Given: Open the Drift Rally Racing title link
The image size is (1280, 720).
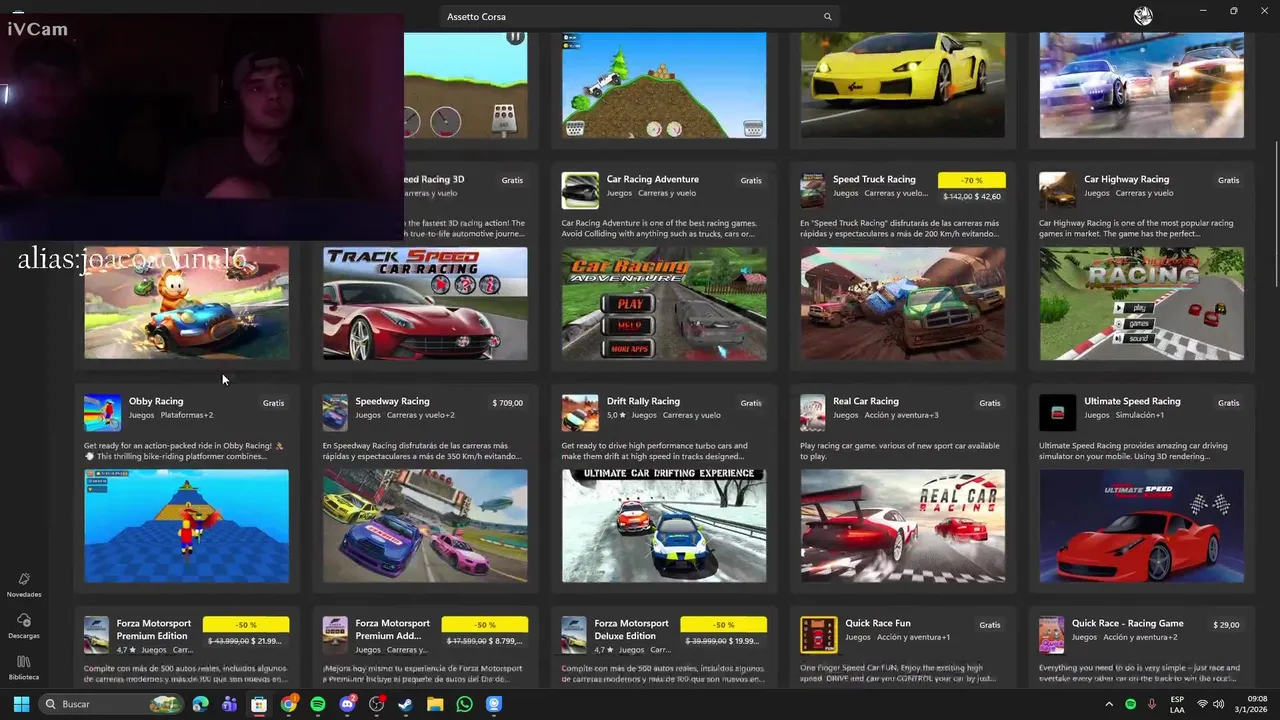Looking at the screenshot, I should [x=643, y=401].
